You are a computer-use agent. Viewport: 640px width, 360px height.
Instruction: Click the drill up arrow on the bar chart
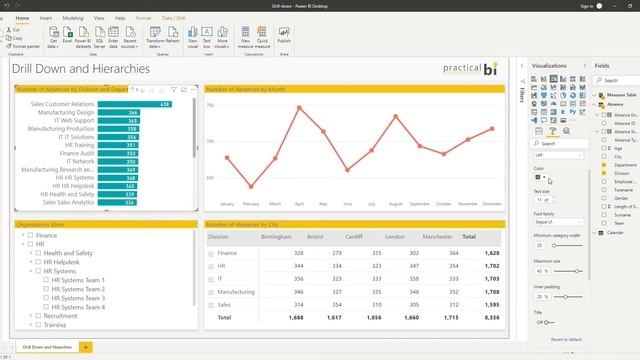pos(133,90)
